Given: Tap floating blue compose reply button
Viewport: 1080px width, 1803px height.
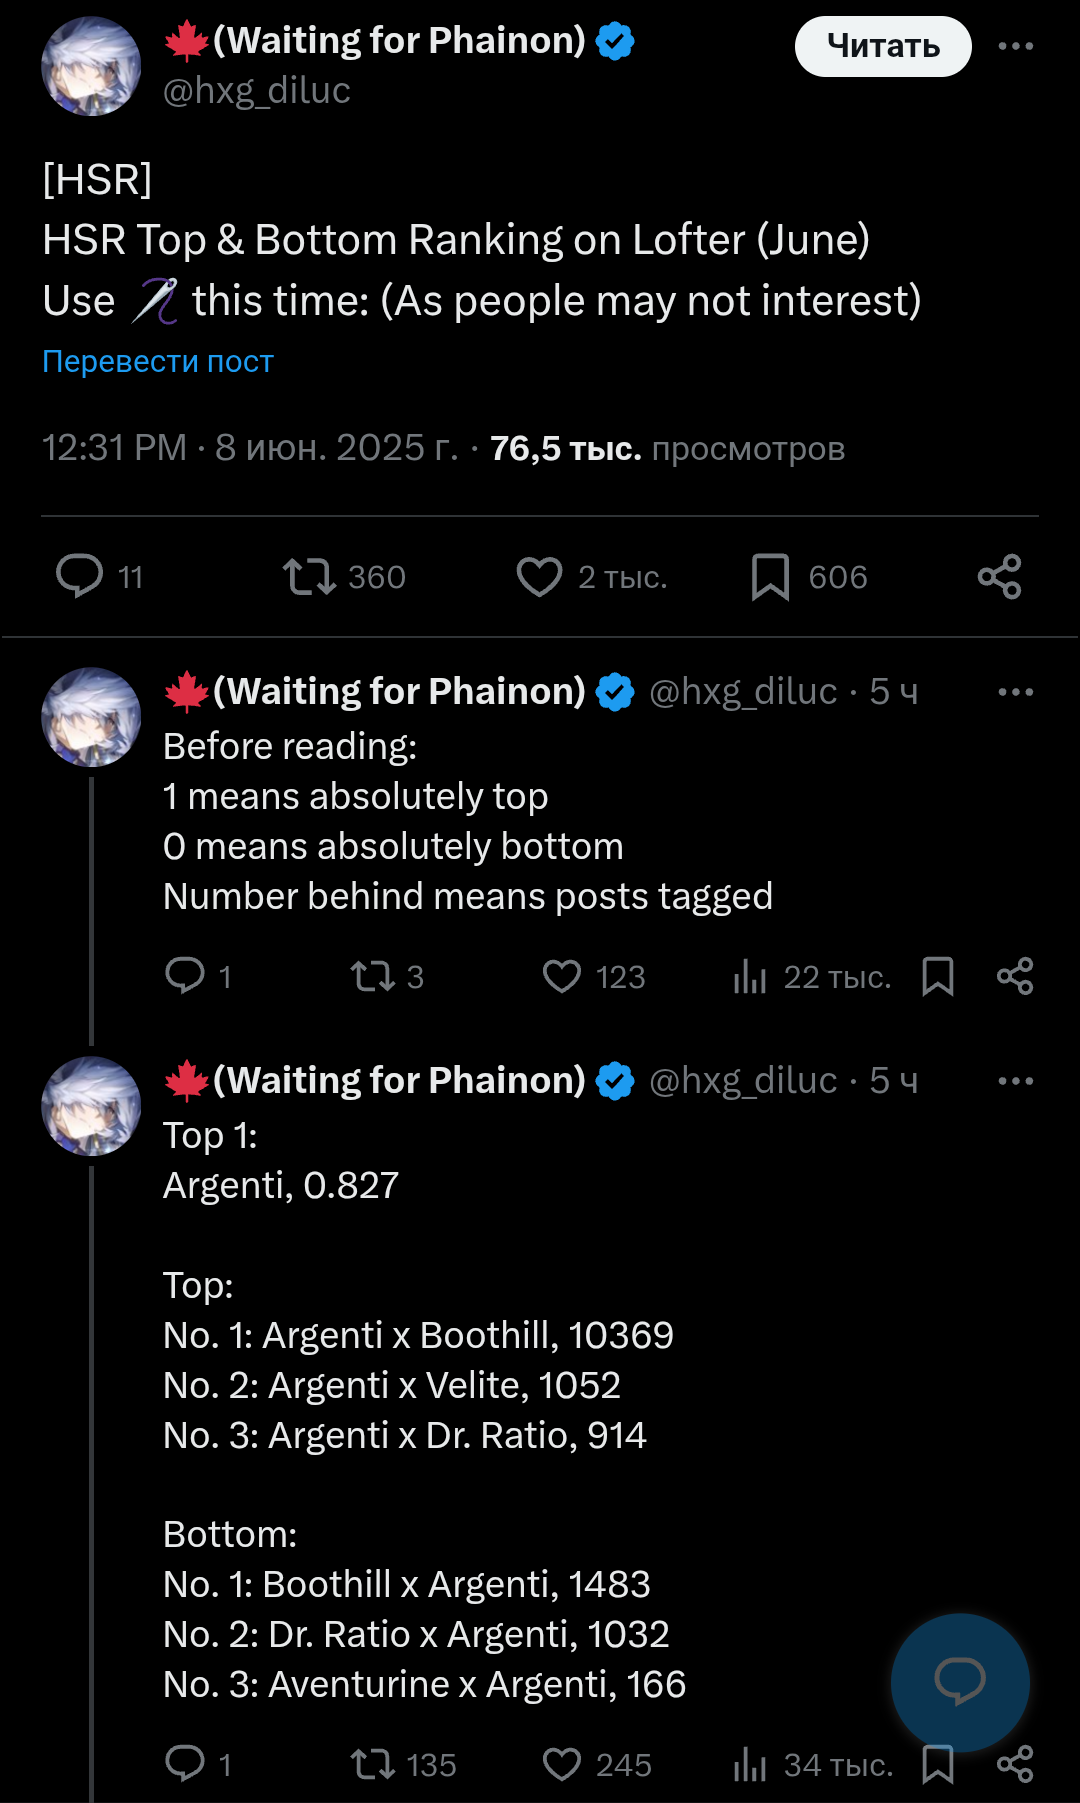Looking at the screenshot, I should pyautogui.click(x=960, y=1681).
